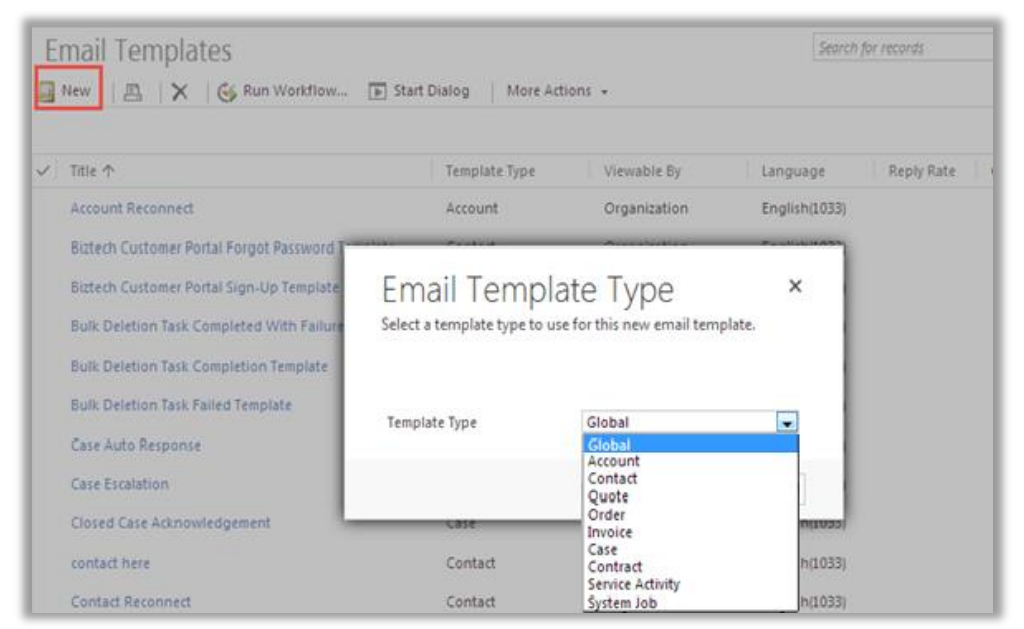Open Biztech Customer Portal Forgot Password template

tap(208, 248)
